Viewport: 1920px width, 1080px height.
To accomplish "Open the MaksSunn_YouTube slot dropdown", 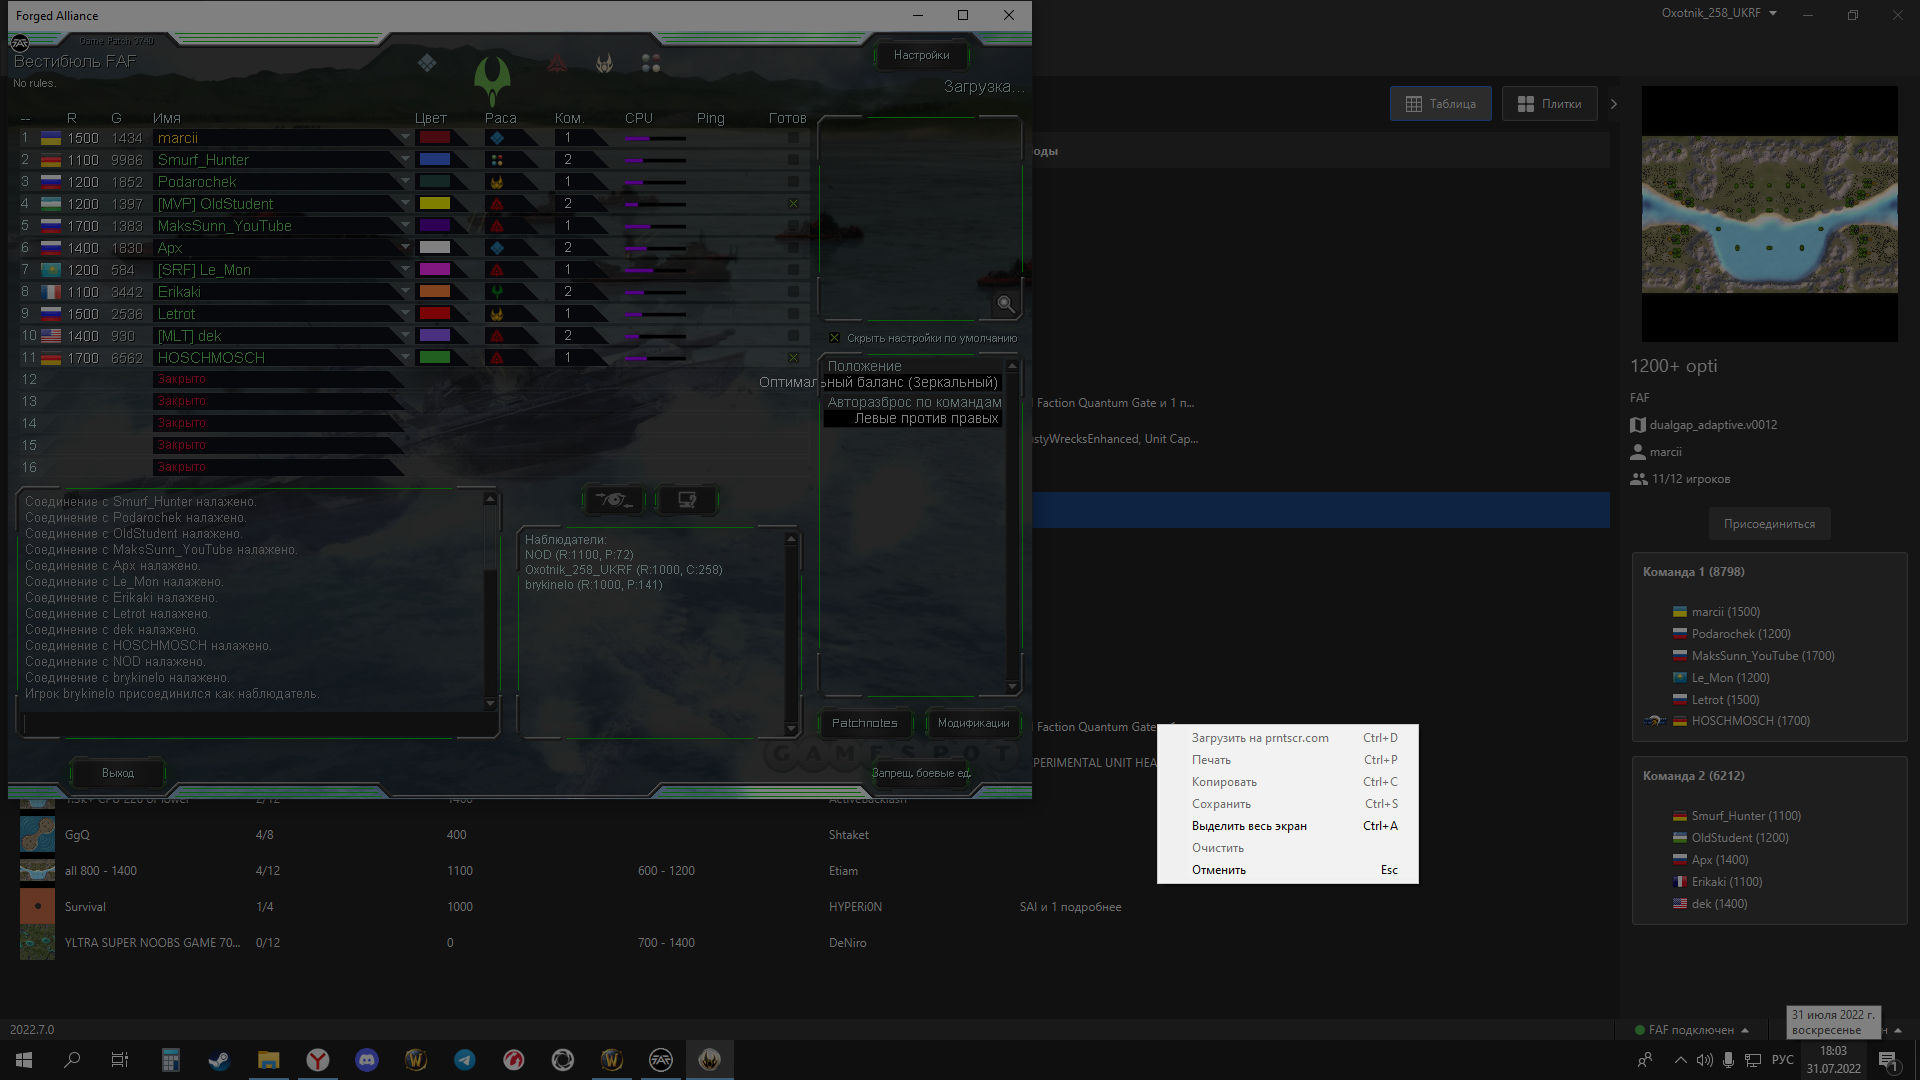I will click(405, 226).
